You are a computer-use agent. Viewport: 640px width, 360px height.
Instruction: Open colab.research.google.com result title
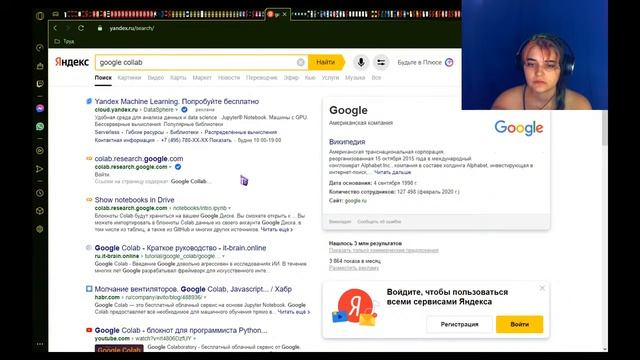(x=139, y=158)
